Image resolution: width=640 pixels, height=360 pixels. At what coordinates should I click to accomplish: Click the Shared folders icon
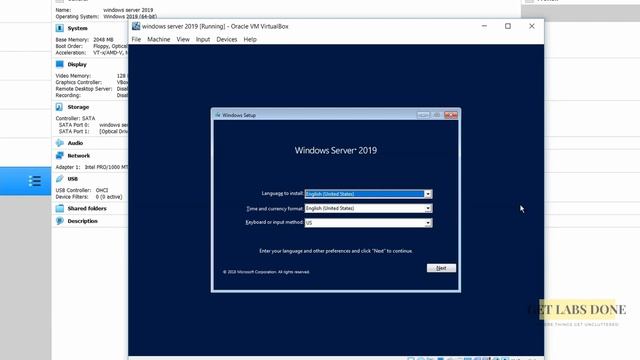click(60, 208)
